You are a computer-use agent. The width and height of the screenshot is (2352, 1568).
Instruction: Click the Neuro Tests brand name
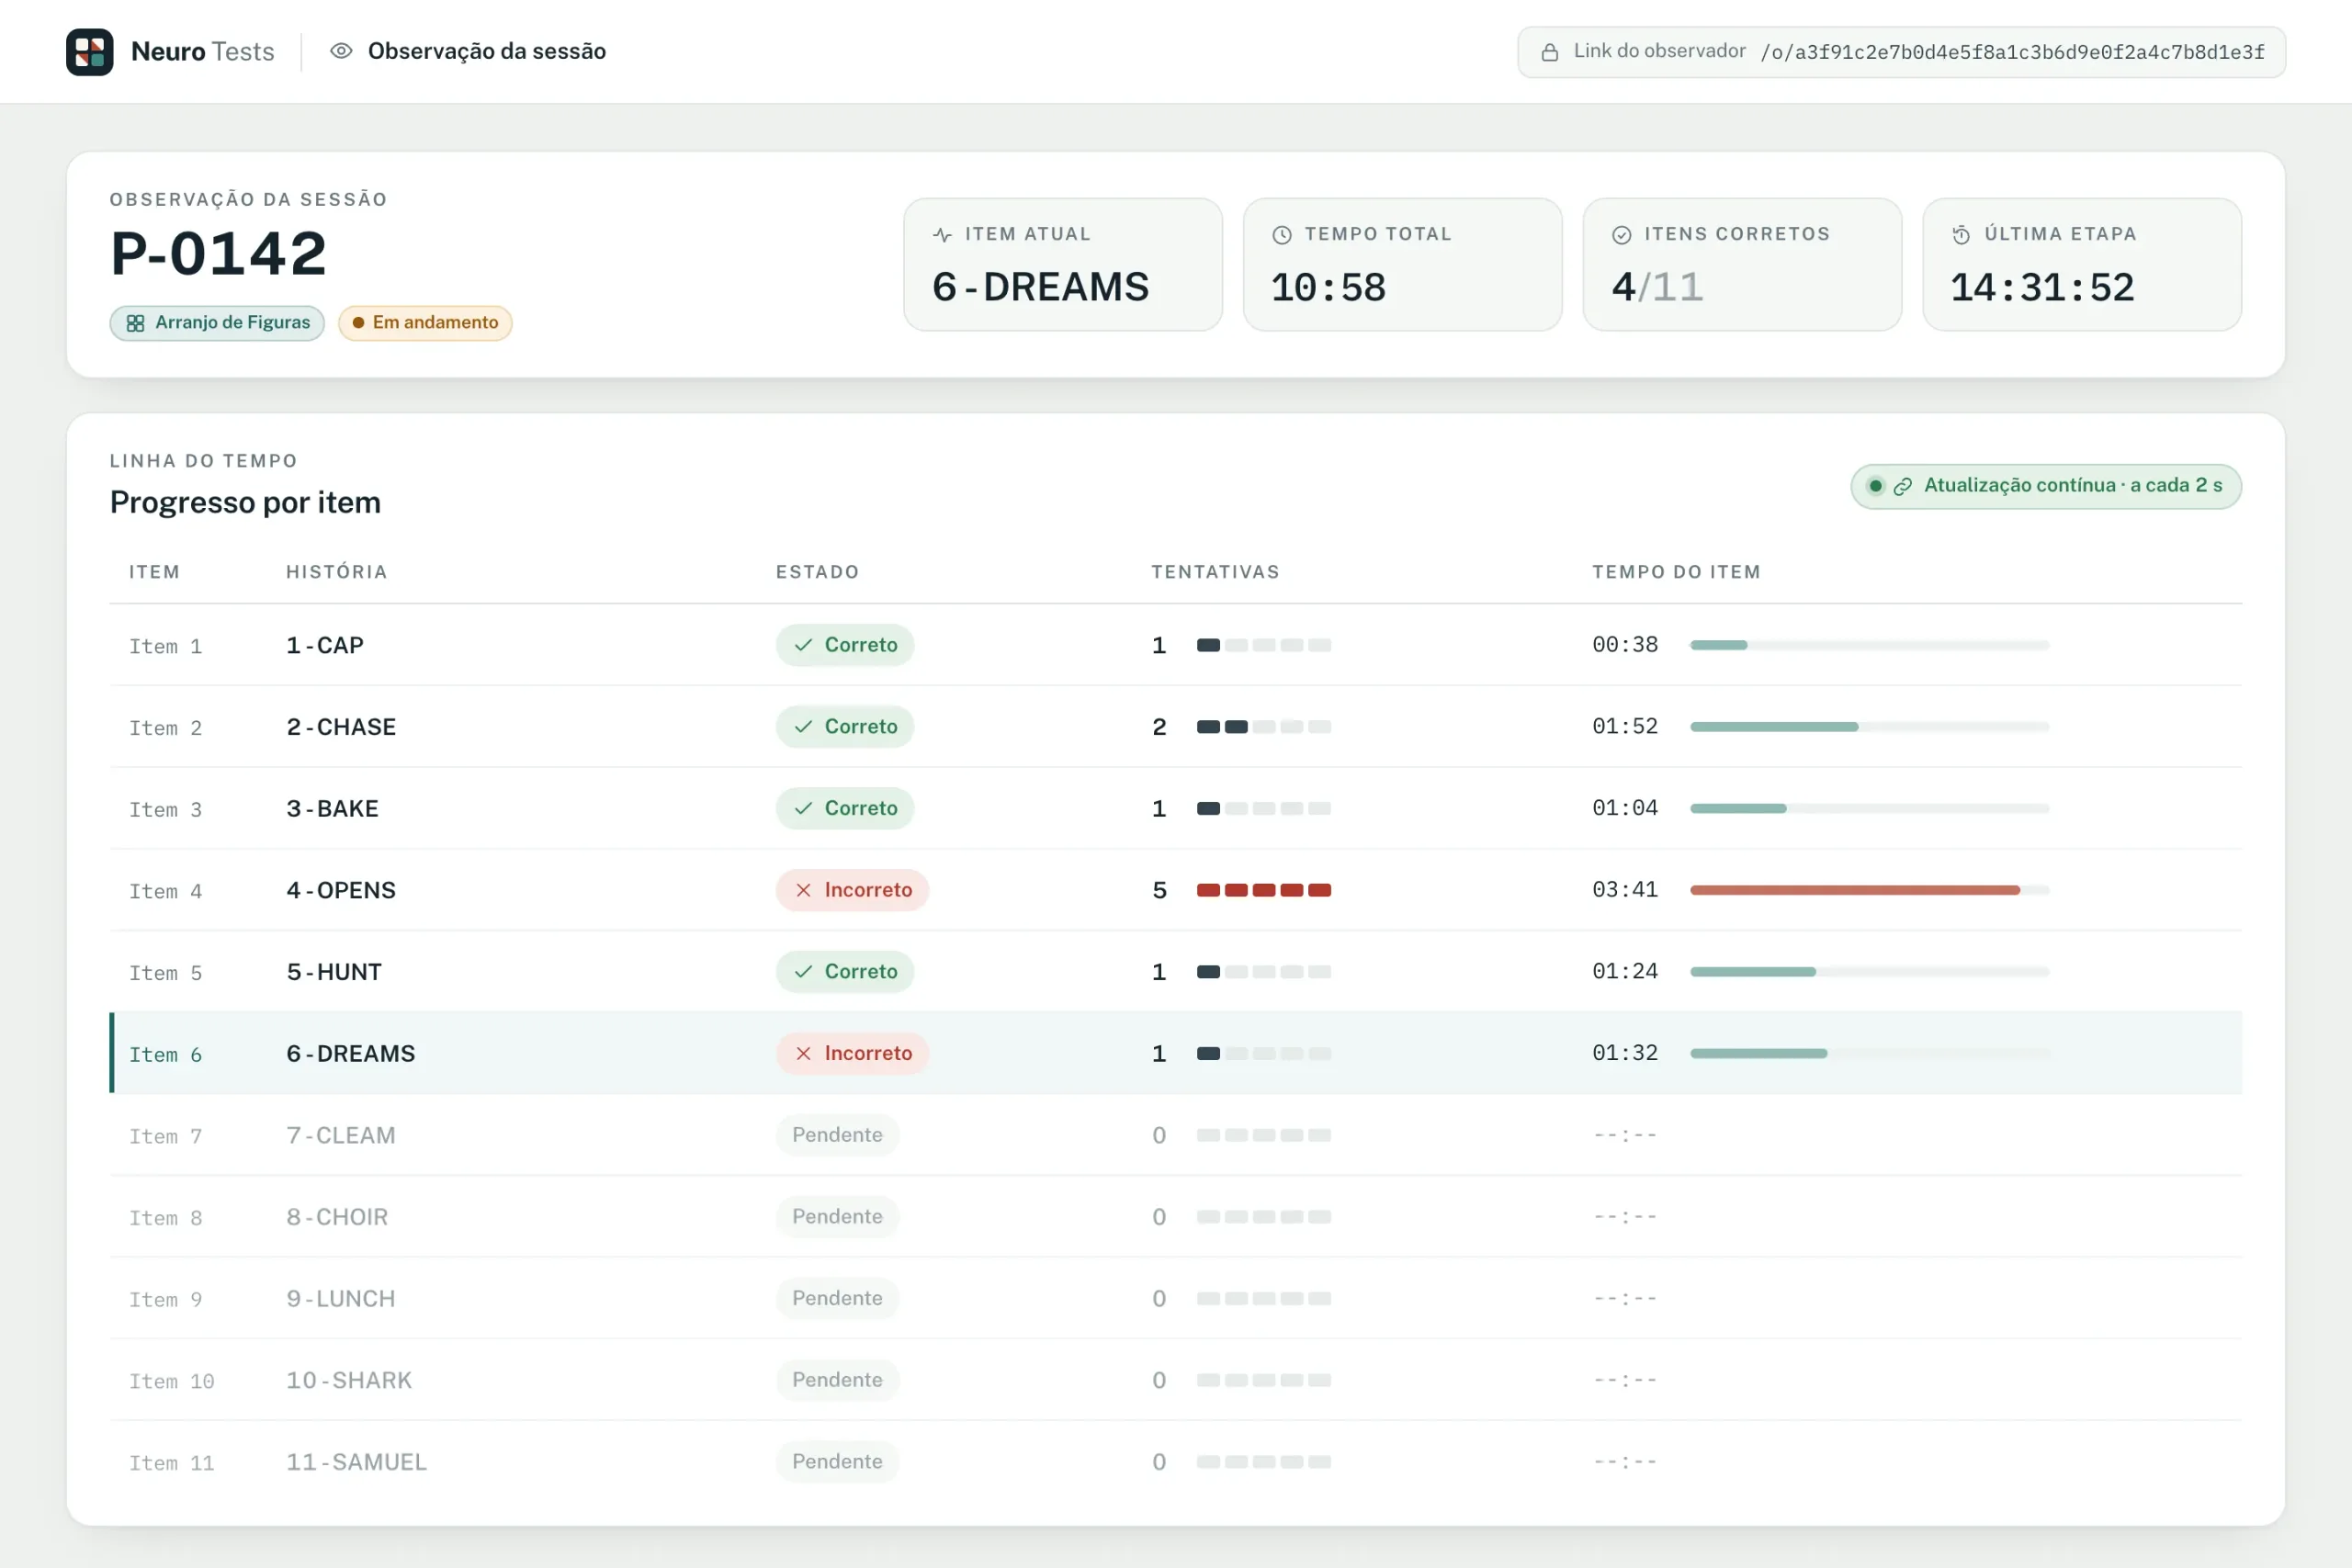click(x=203, y=51)
